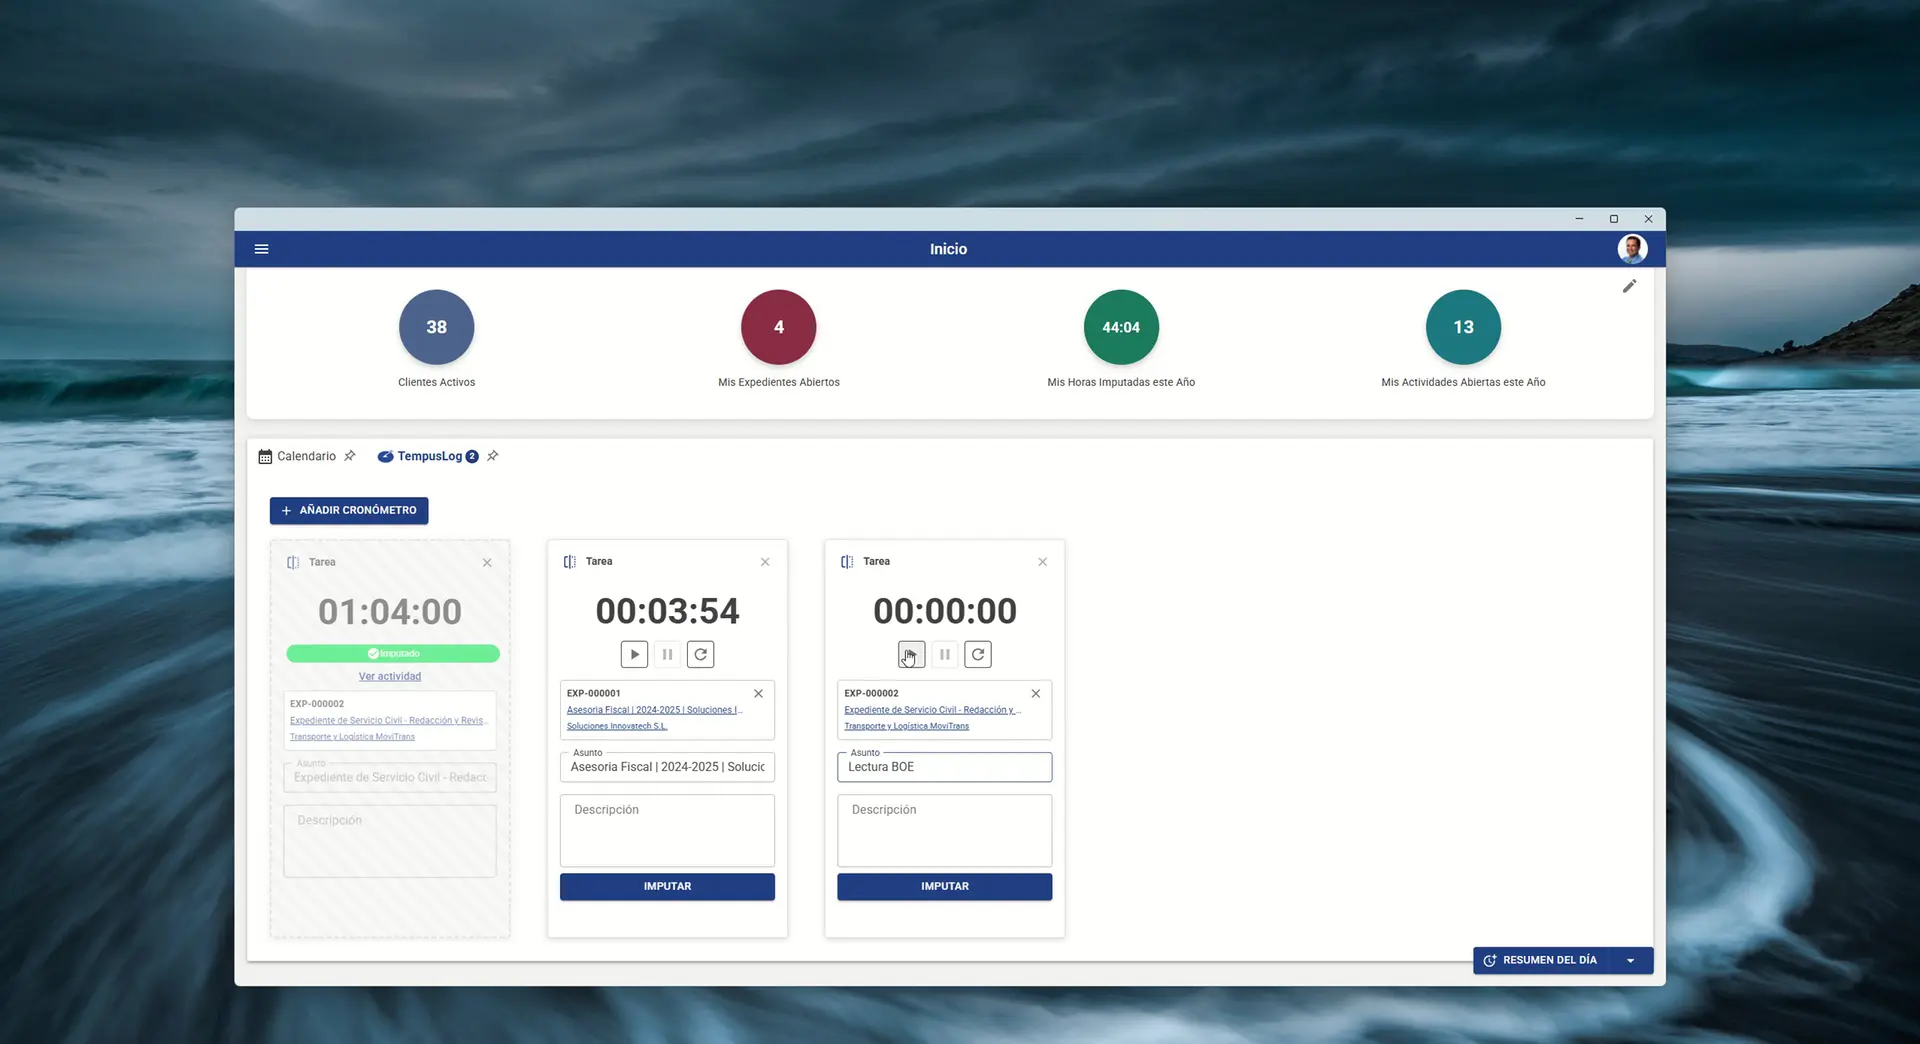Pause the 00:00:00 timer

click(x=945, y=655)
